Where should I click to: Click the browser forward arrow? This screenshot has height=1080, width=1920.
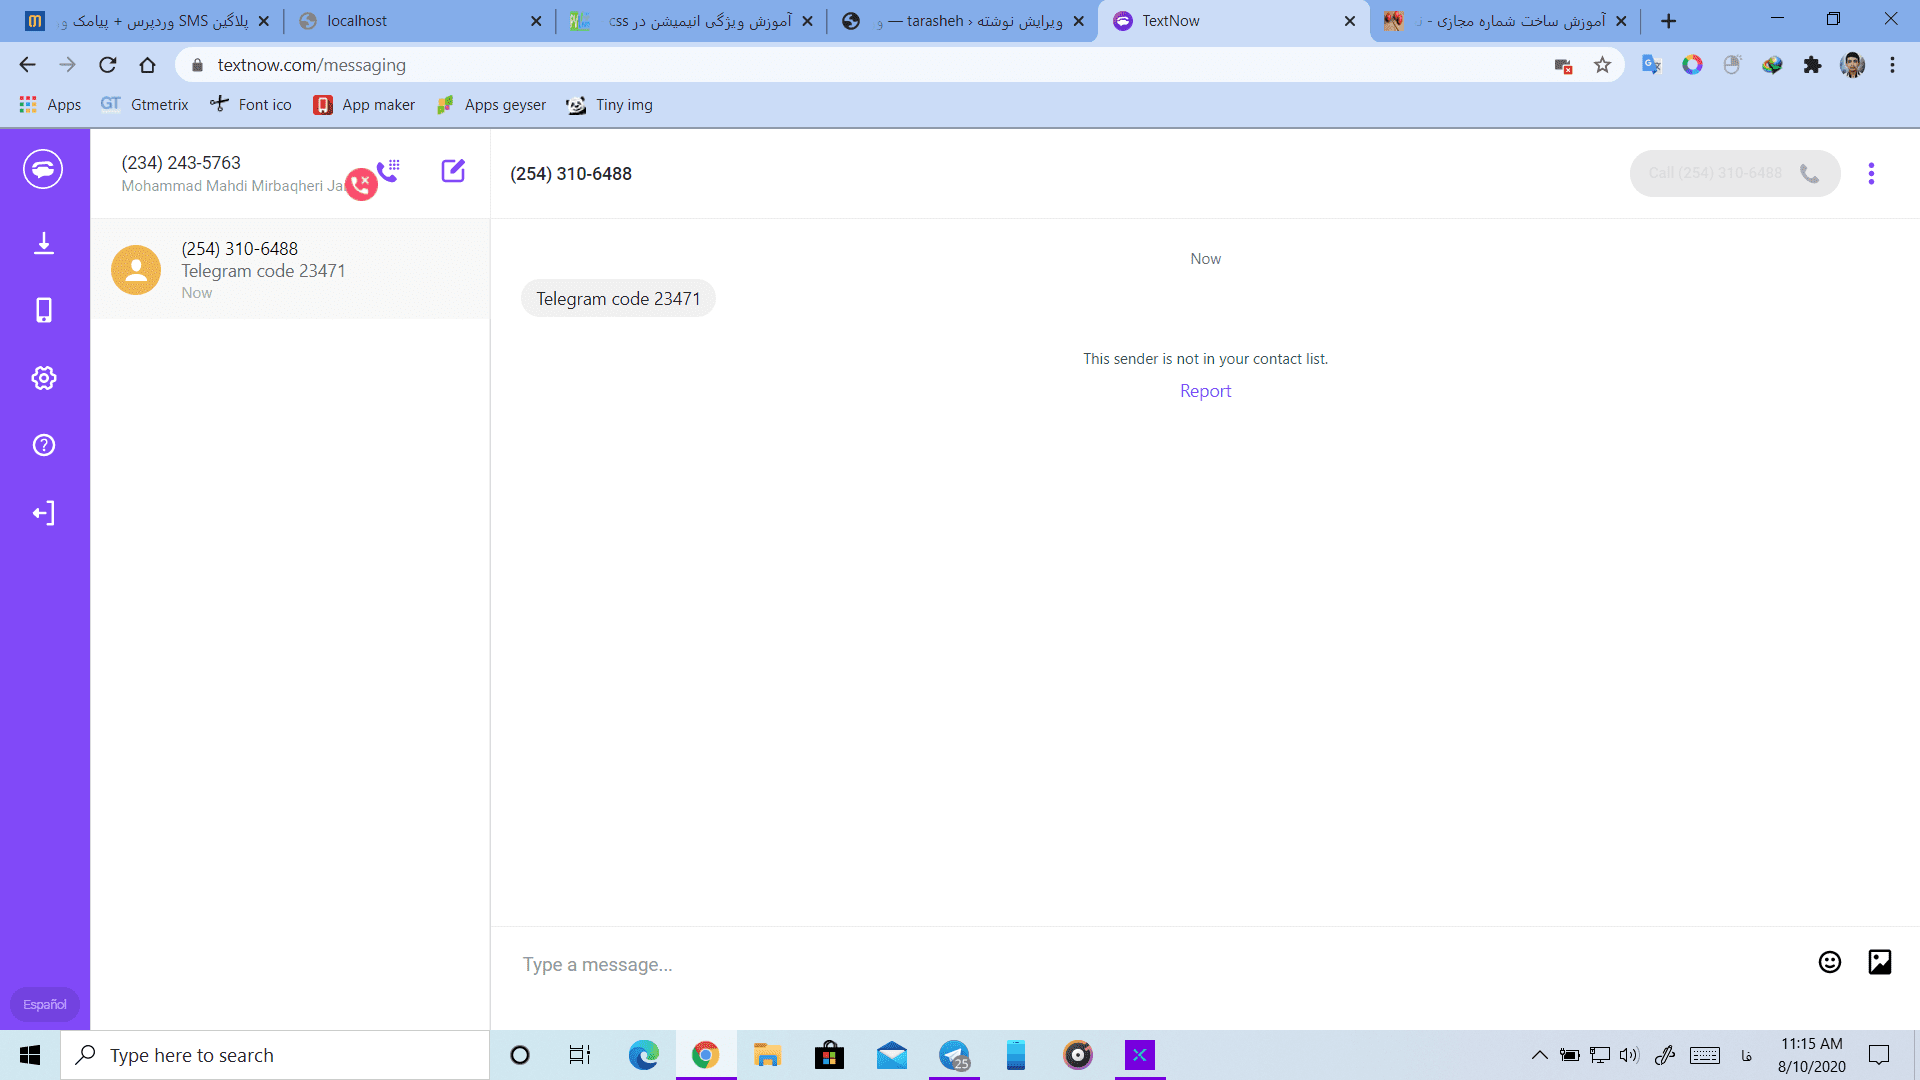tap(67, 65)
